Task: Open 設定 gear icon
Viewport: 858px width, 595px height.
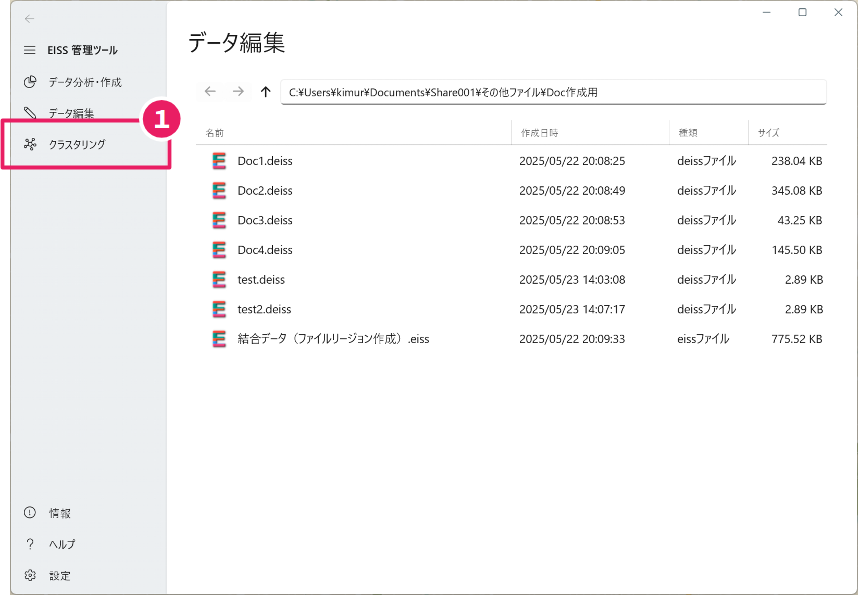Action: (x=30, y=575)
